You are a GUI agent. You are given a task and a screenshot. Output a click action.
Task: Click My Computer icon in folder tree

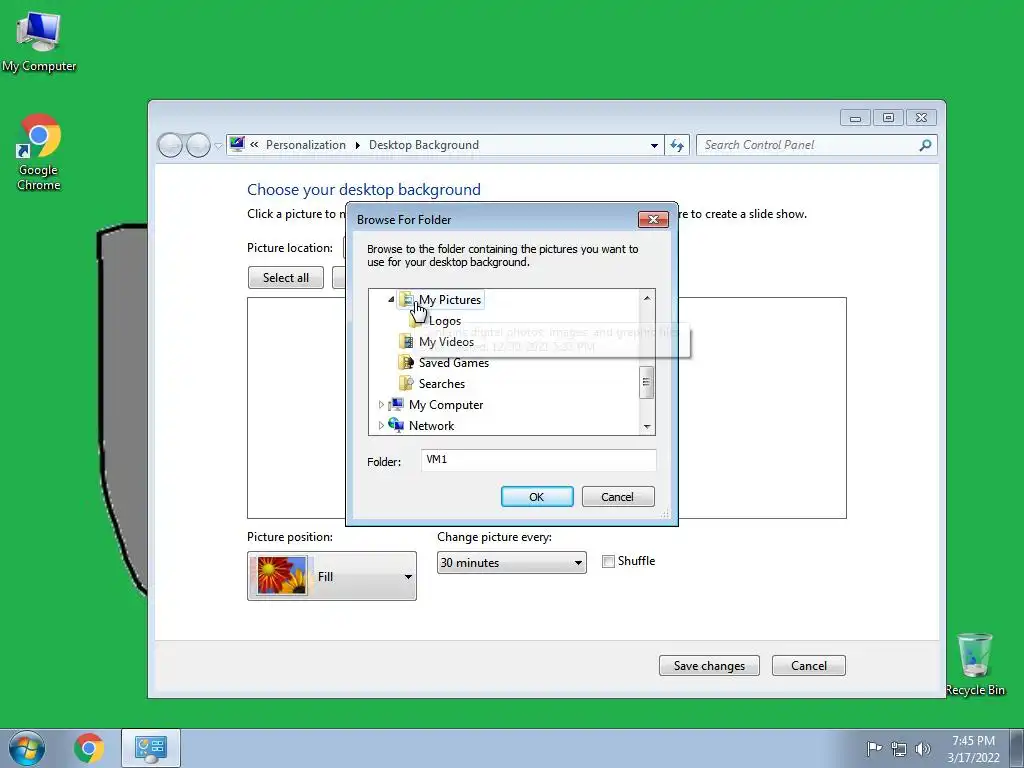click(396, 404)
